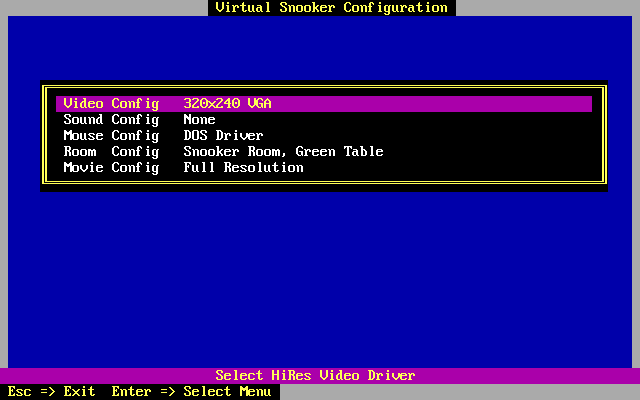Viewport: 640px width, 400px height.
Task: Open the 320x240 VGA video setting
Action: click(227, 104)
